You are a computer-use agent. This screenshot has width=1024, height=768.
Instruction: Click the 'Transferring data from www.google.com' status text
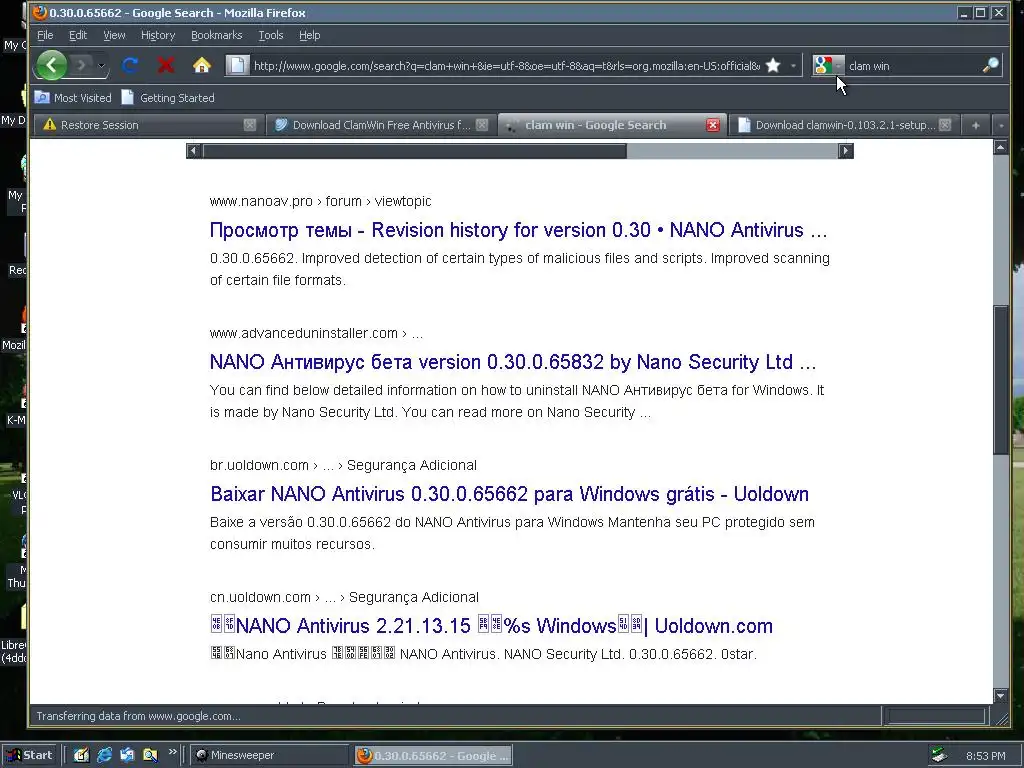(x=138, y=716)
